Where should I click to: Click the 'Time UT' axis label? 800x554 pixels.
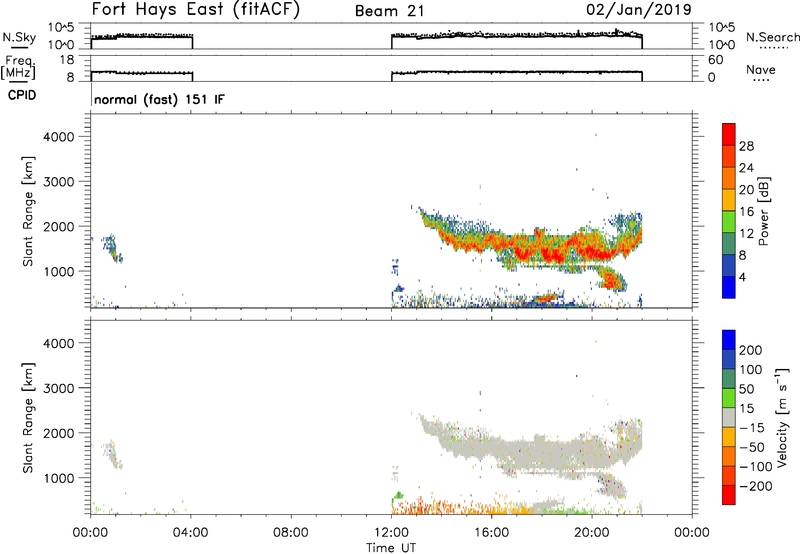[x=391, y=547]
